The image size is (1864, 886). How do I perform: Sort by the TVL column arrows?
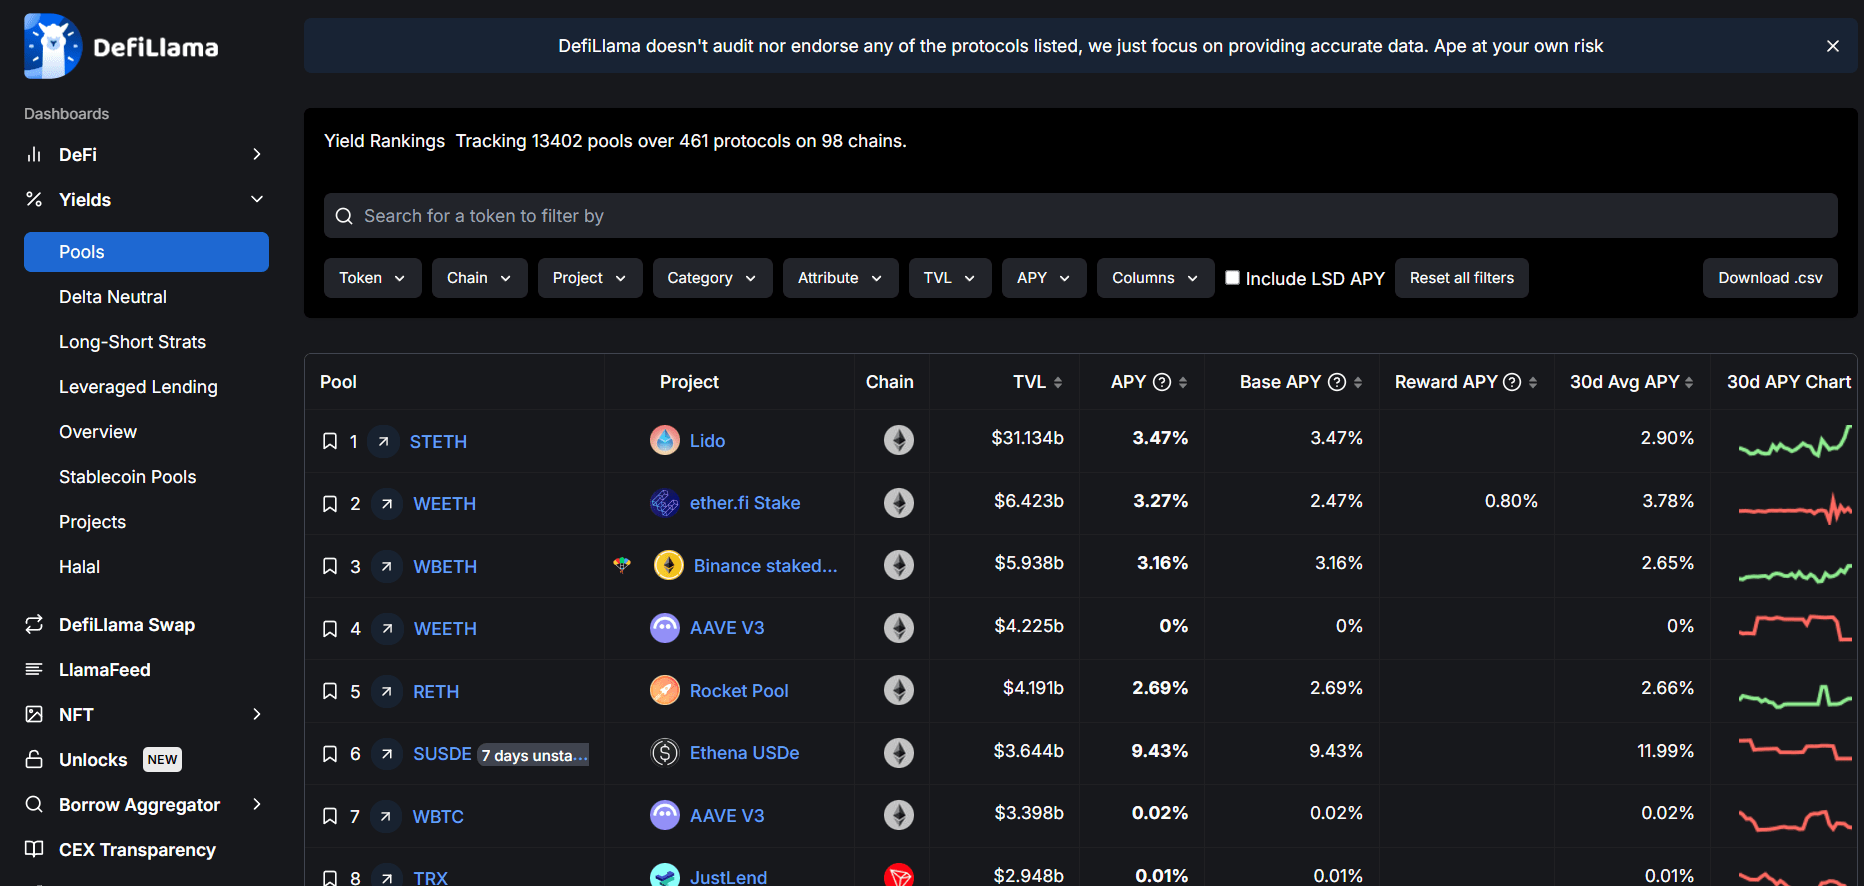tap(1058, 382)
